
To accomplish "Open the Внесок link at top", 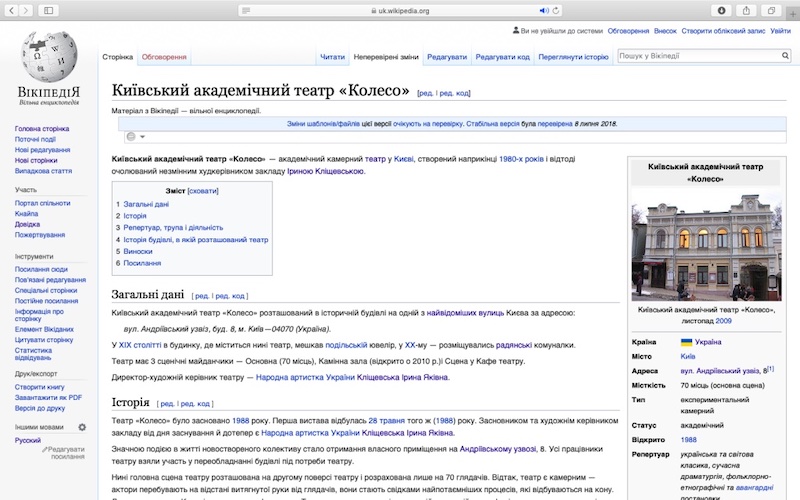I will pyautogui.click(x=665, y=31).
